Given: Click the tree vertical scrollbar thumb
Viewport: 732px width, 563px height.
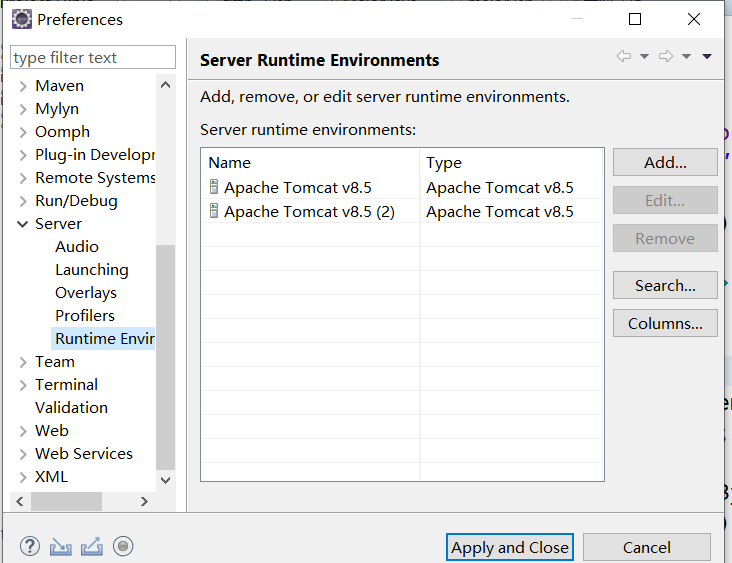Looking at the screenshot, I should pos(165,357).
